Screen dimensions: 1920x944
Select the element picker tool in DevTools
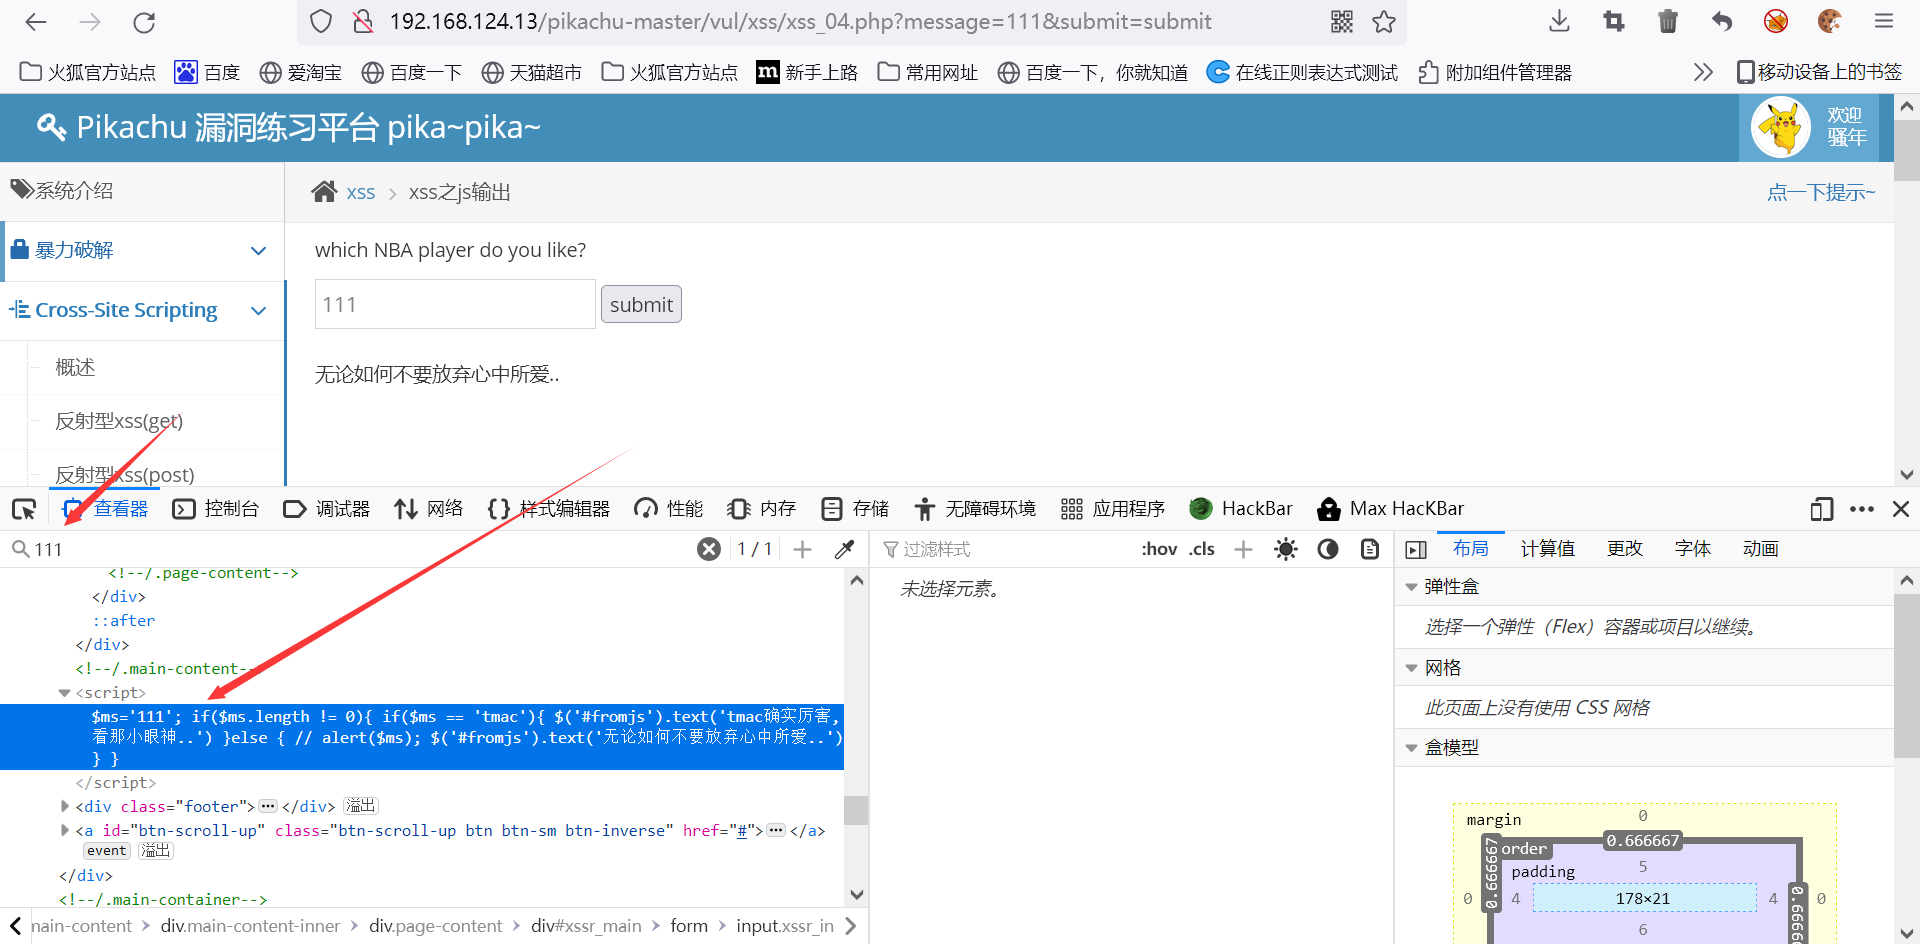coord(24,509)
